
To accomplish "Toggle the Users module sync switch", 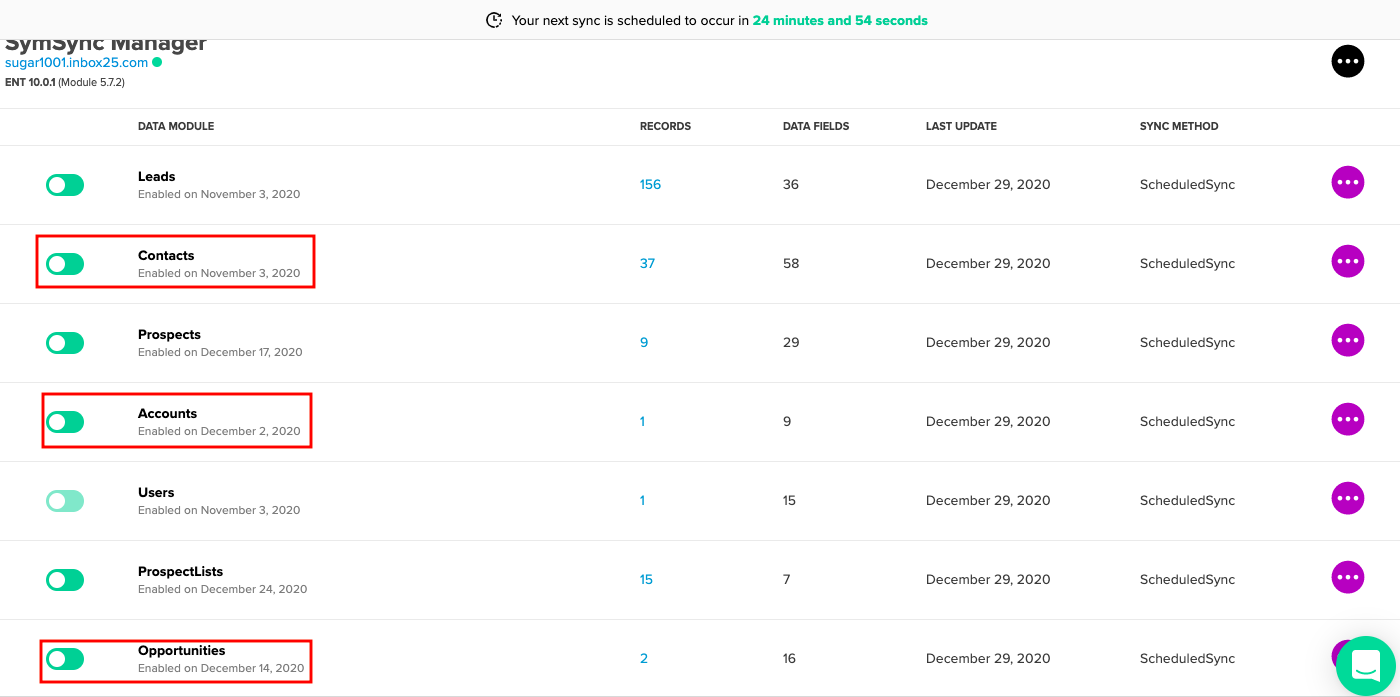I will click(x=65, y=501).
